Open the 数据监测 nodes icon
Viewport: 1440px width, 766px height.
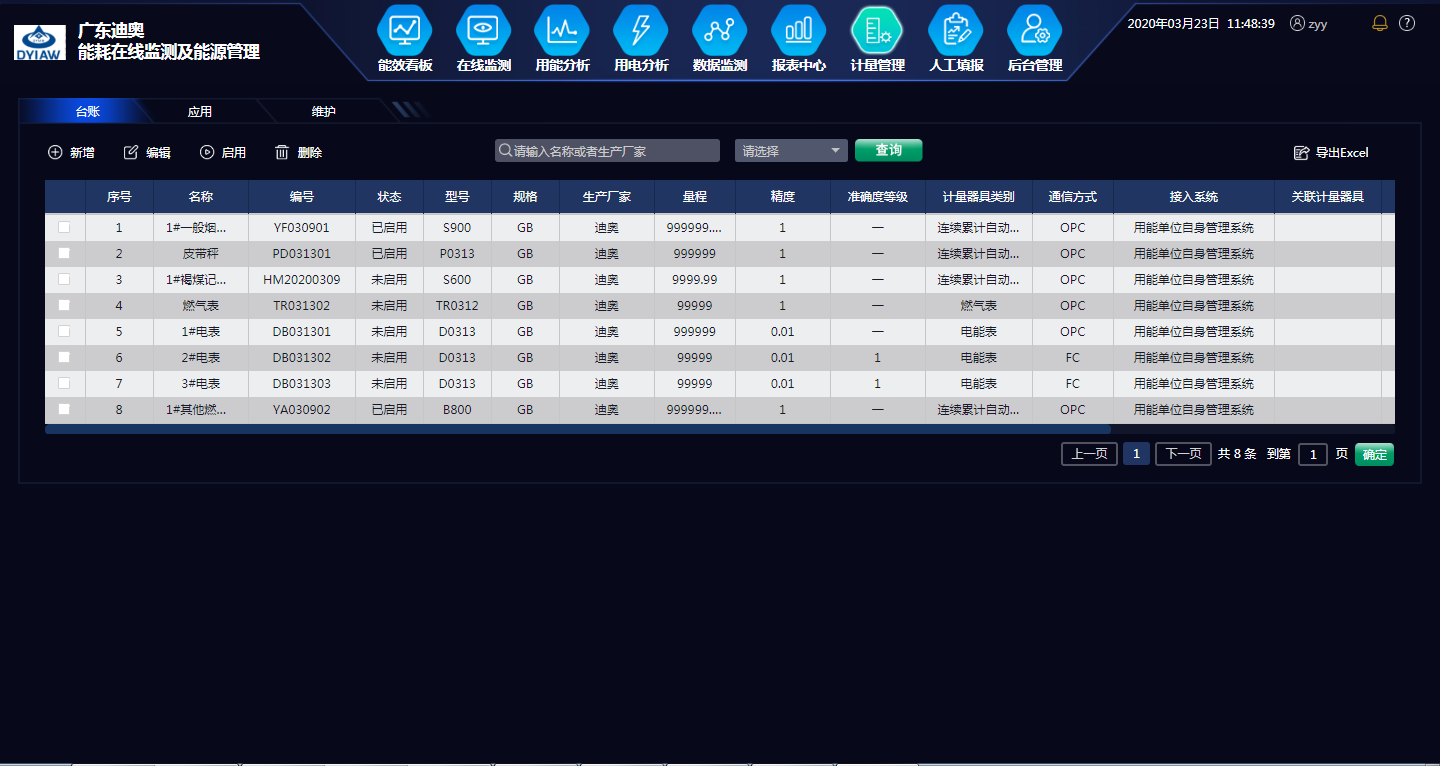pos(719,31)
